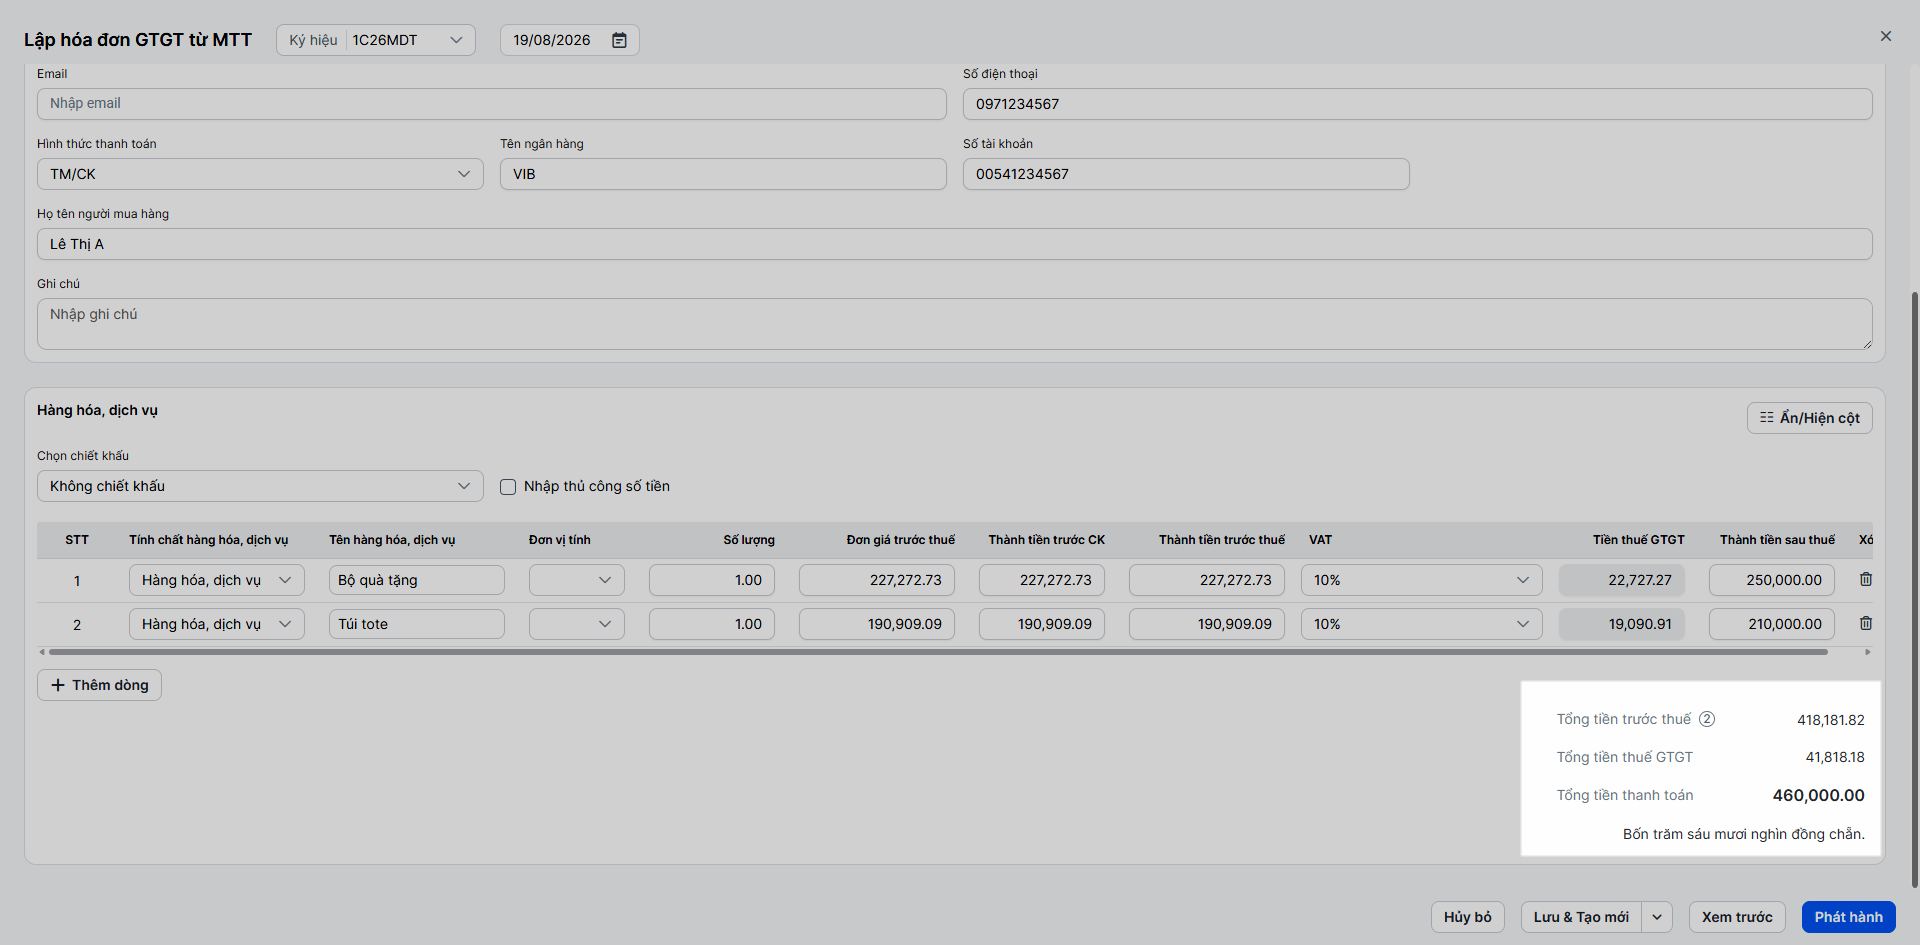1920x945 pixels.
Task: Click the Số tài khoản field 00541234567
Action: click(1186, 174)
